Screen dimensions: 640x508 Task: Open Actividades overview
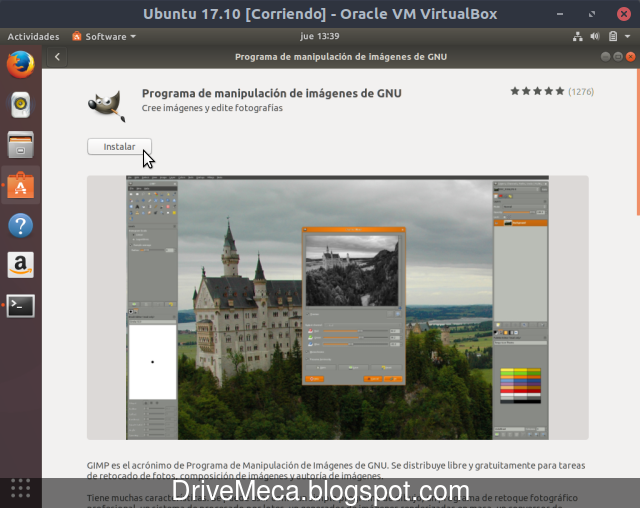[33, 37]
